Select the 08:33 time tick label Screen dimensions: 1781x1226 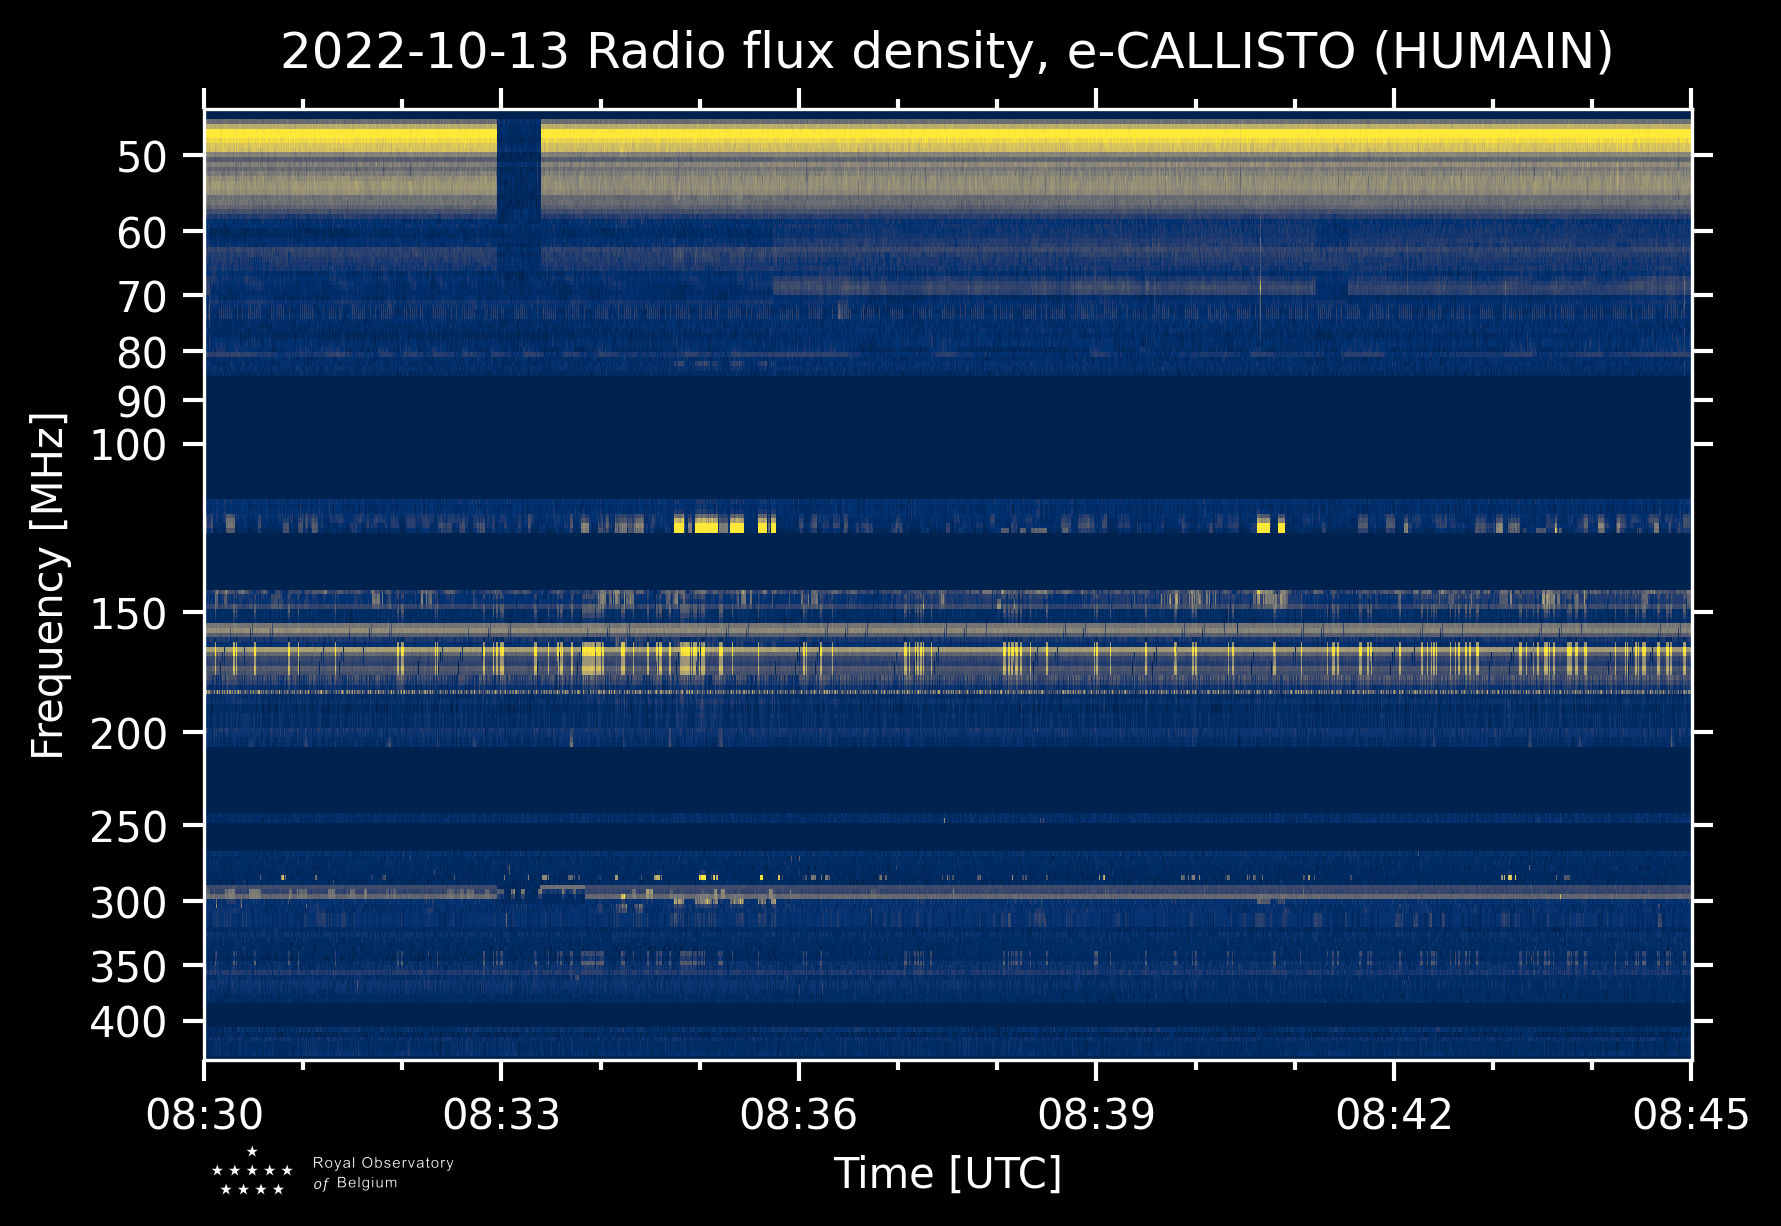(501, 1114)
